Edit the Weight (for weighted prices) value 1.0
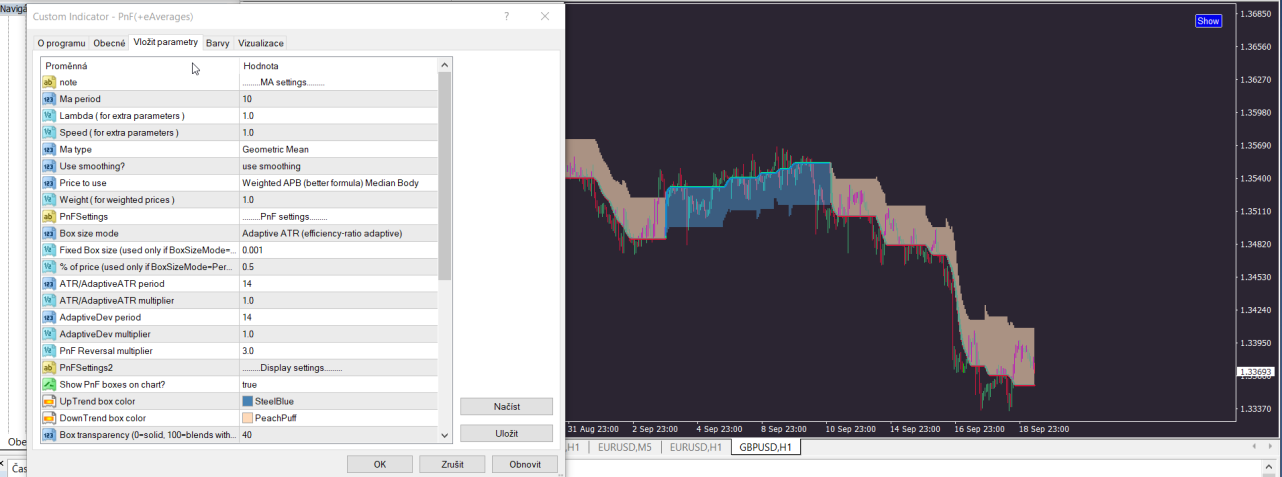The image size is (1282, 477). (339, 200)
